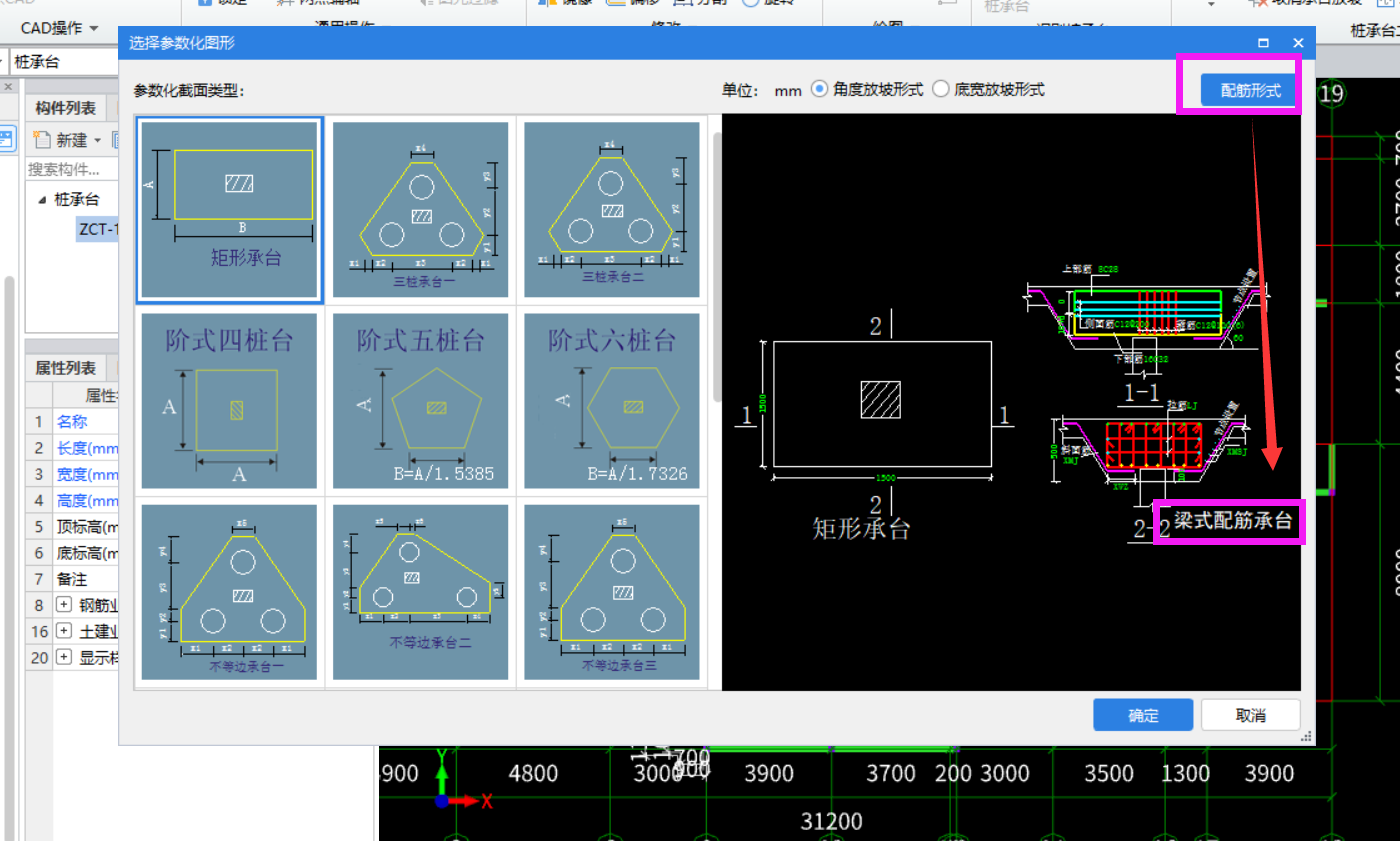This screenshot has width=1400, height=841.
Task: Expand the 钢筋业务 property group in row 8
Action: tap(64, 605)
